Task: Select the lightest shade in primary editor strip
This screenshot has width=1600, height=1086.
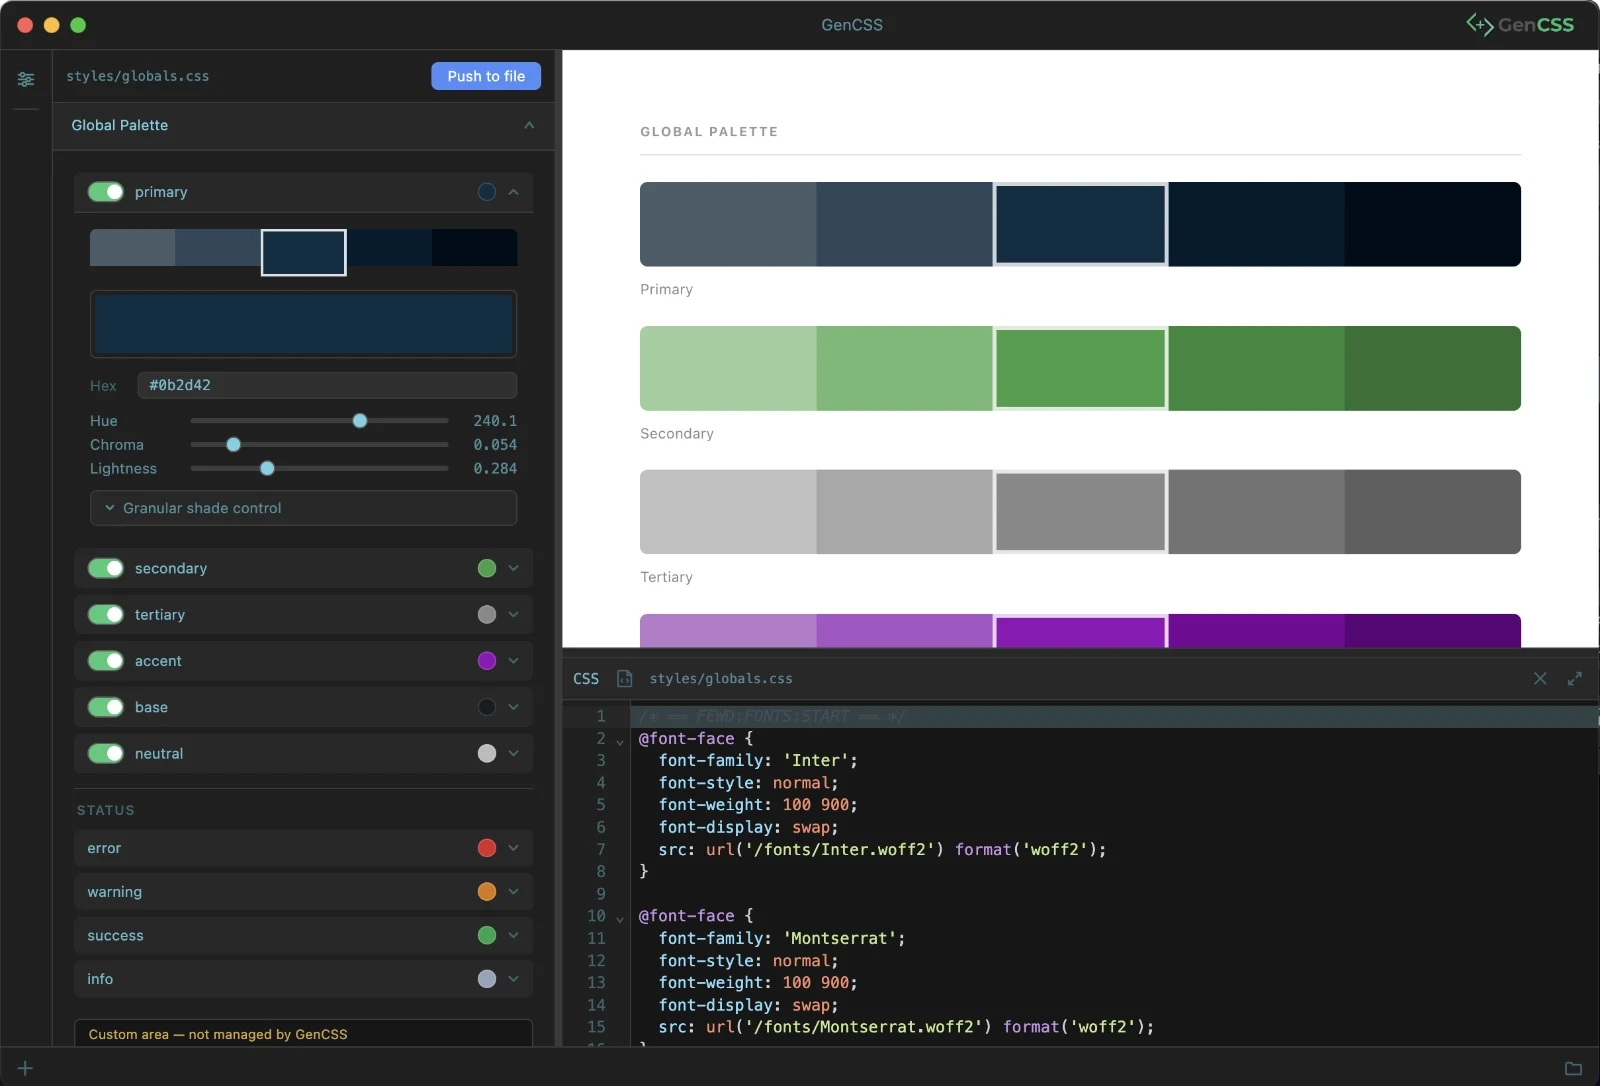Action: click(133, 248)
